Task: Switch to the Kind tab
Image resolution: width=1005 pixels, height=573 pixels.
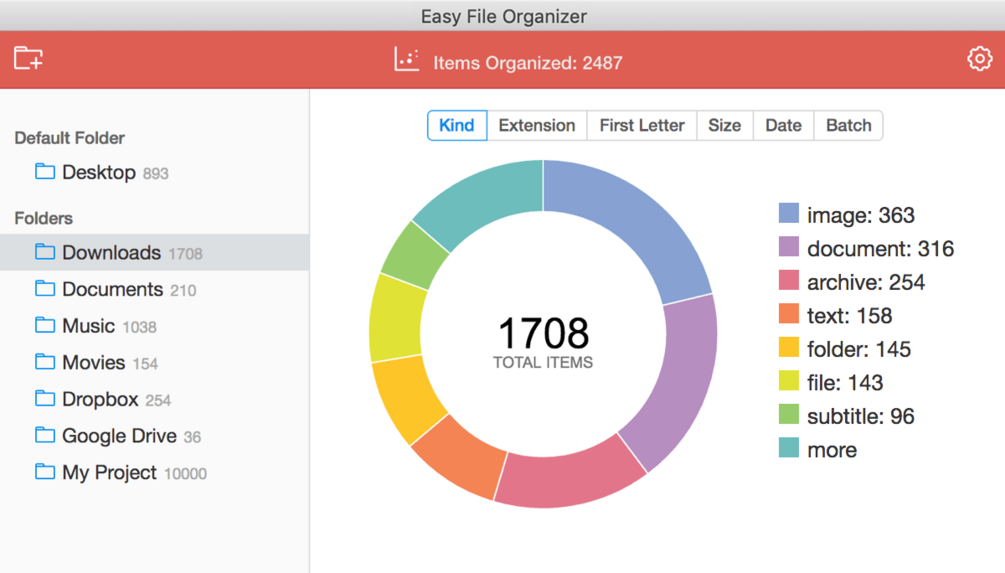Action: (457, 125)
